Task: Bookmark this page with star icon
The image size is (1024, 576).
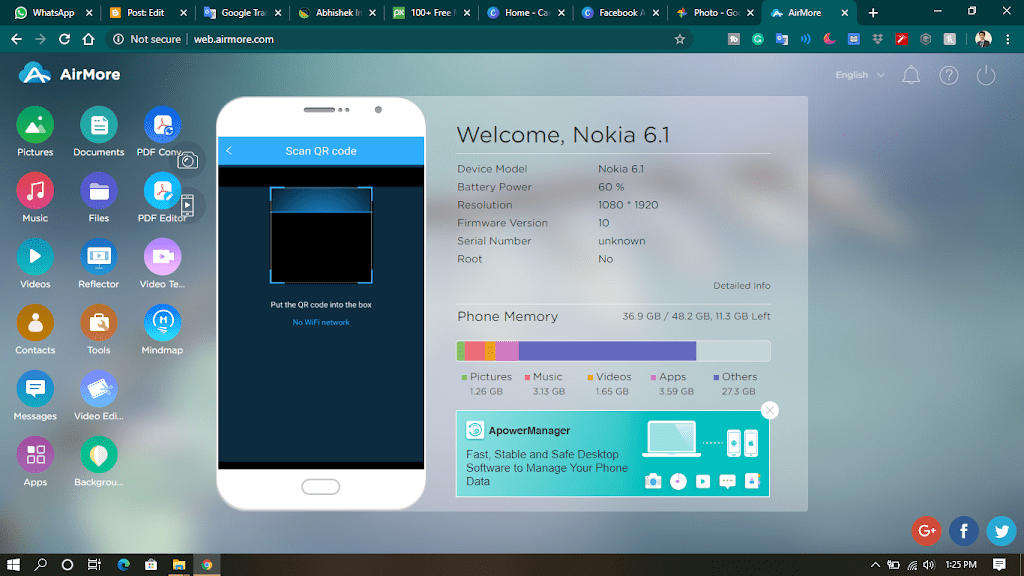Action: [x=680, y=39]
